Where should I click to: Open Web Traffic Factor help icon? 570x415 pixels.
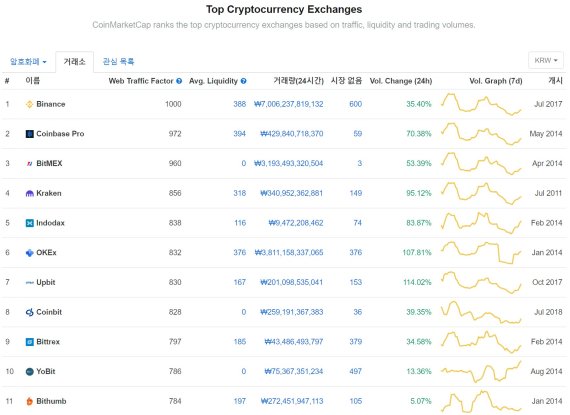[179, 81]
